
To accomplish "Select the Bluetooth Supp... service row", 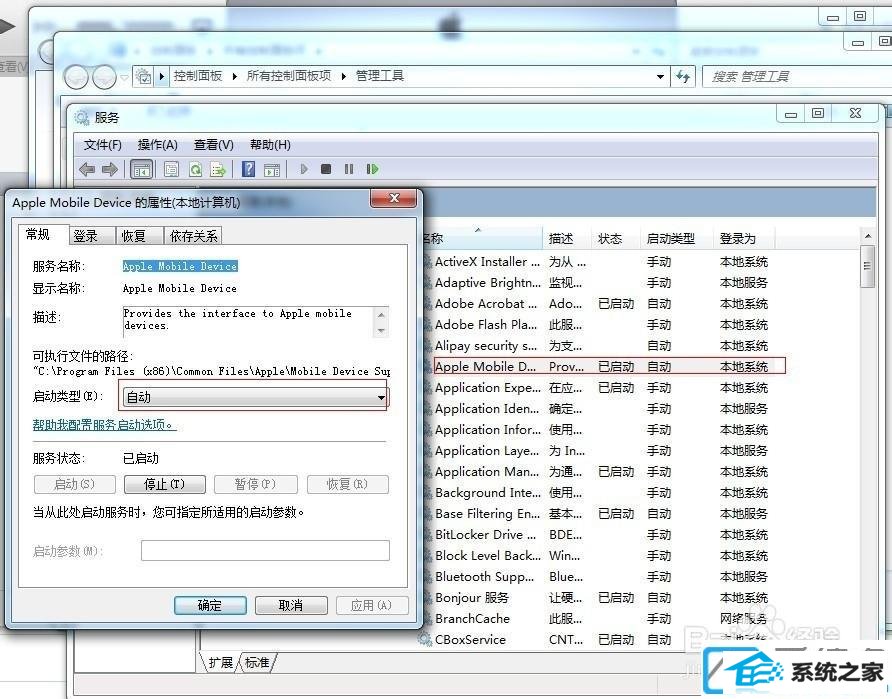I will (597, 577).
